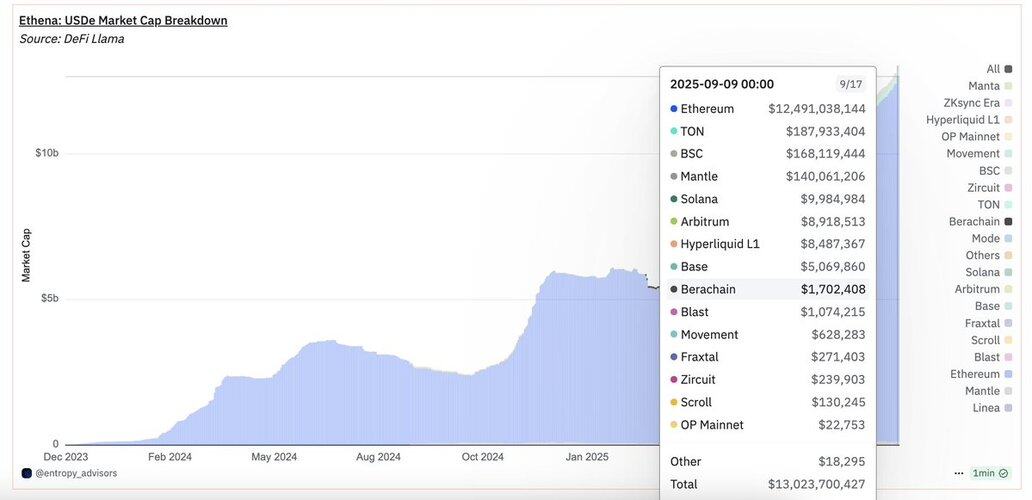Viewport: 1032px width, 500px height.
Task: Select the highlighted Berachain row in tooltip
Action: point(767,289)
